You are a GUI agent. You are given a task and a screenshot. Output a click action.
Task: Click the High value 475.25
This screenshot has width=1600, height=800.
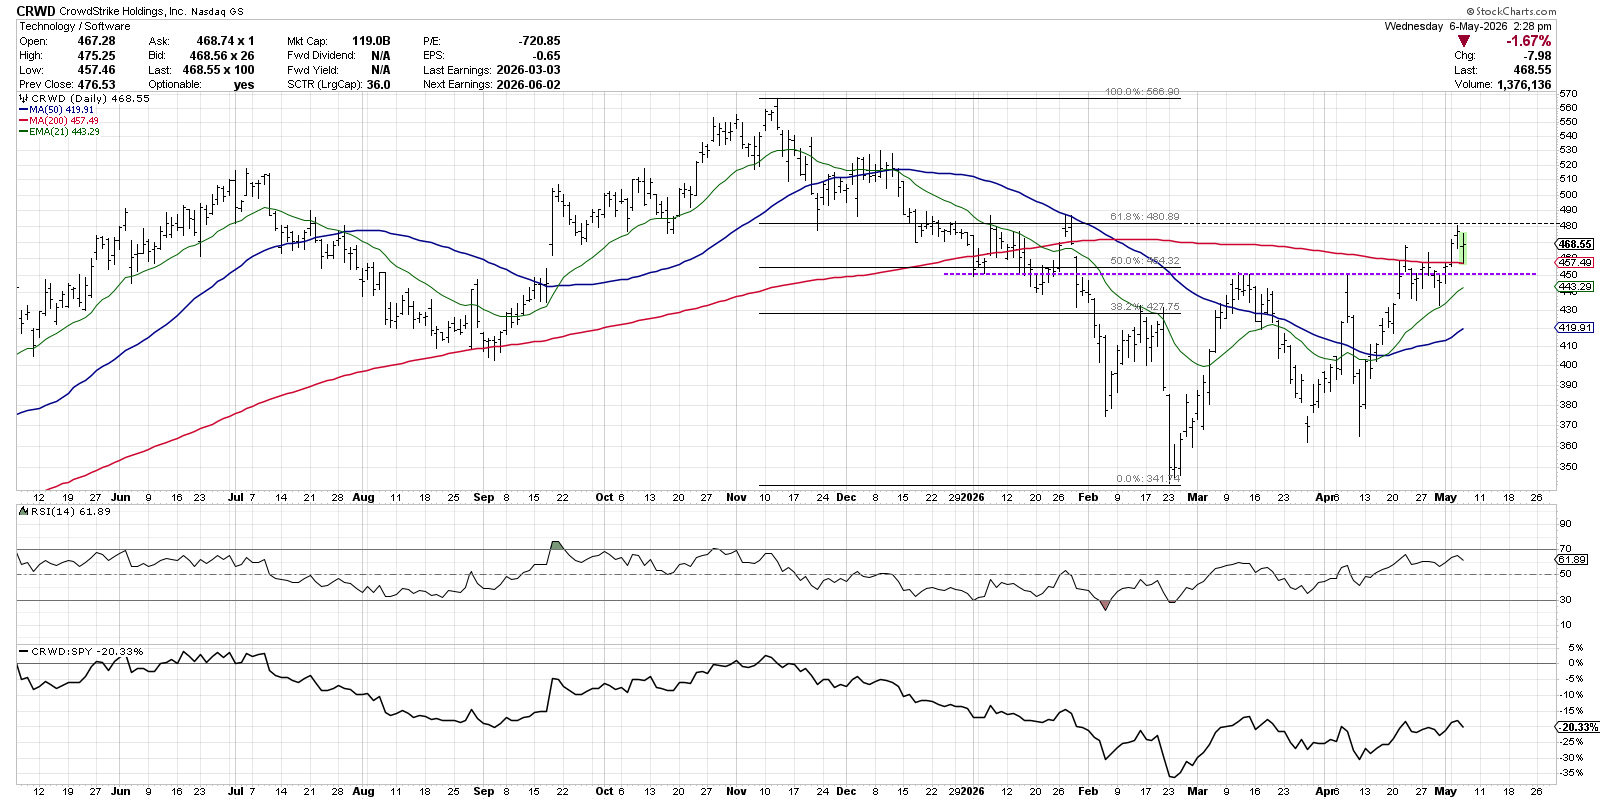[97, 56]
